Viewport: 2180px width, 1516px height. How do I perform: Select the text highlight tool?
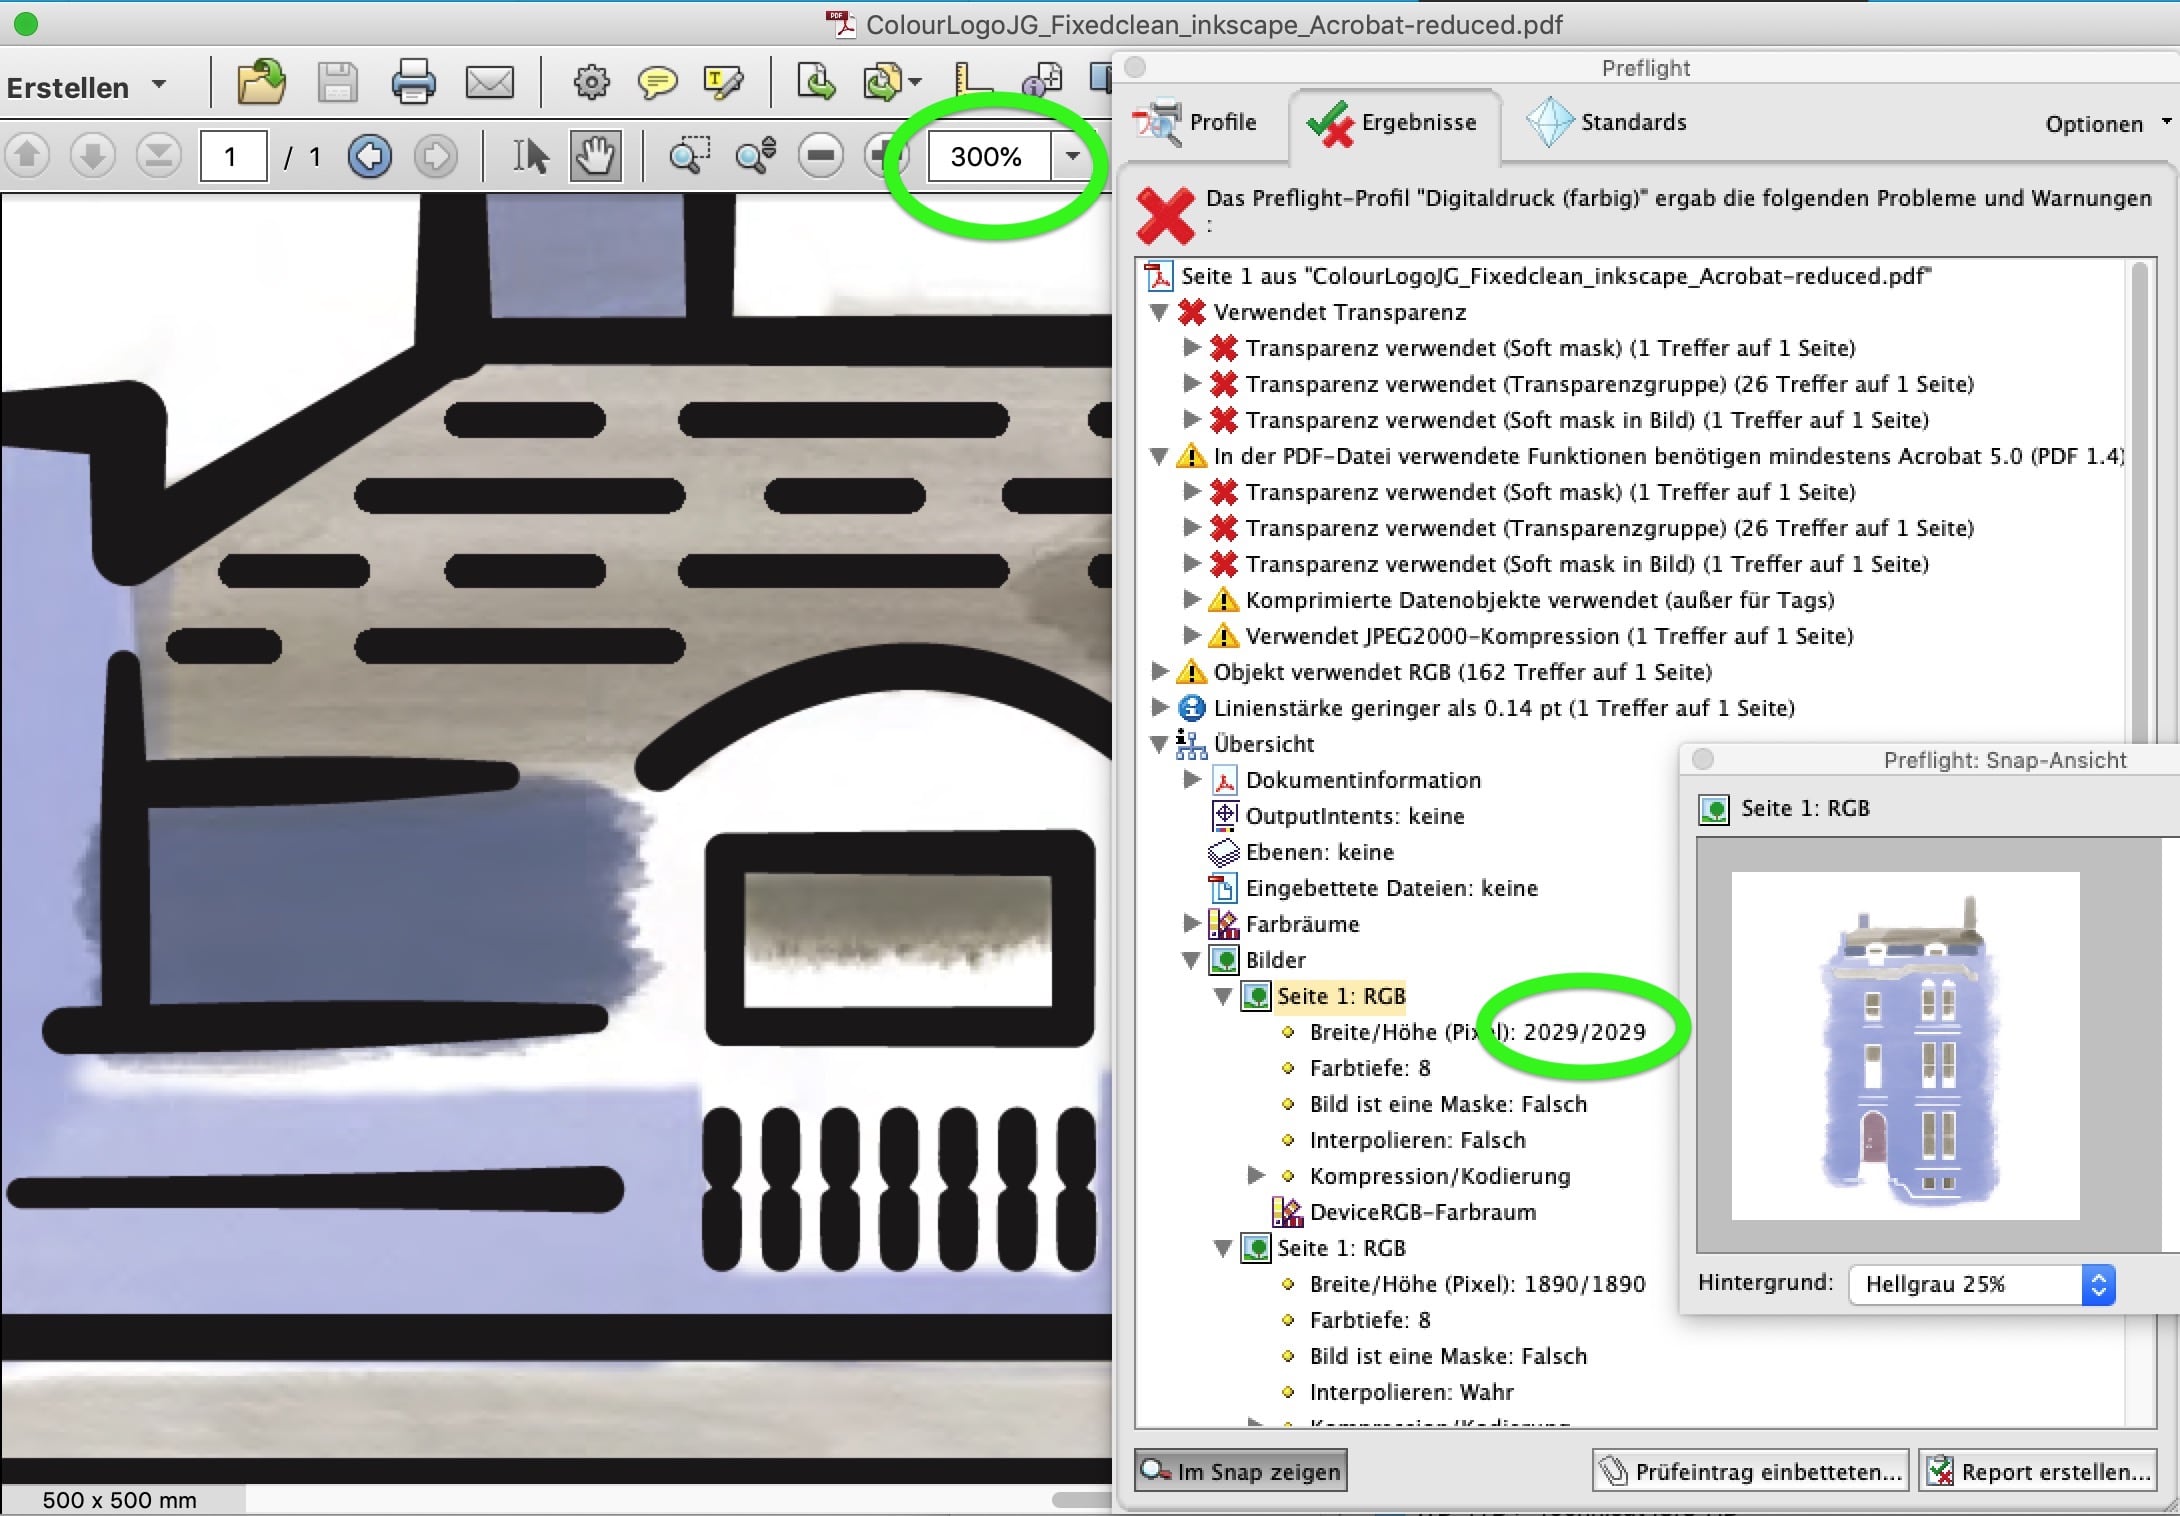point(724,82)
